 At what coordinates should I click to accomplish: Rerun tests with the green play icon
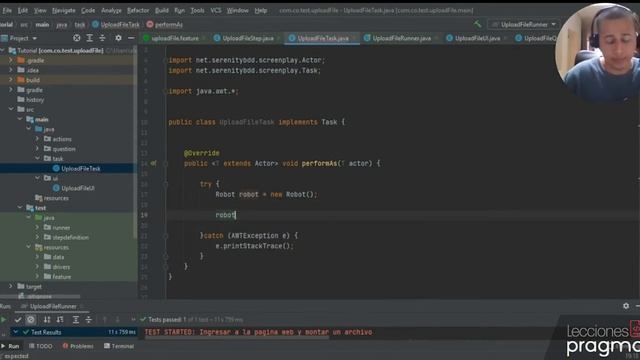point(4,320)
